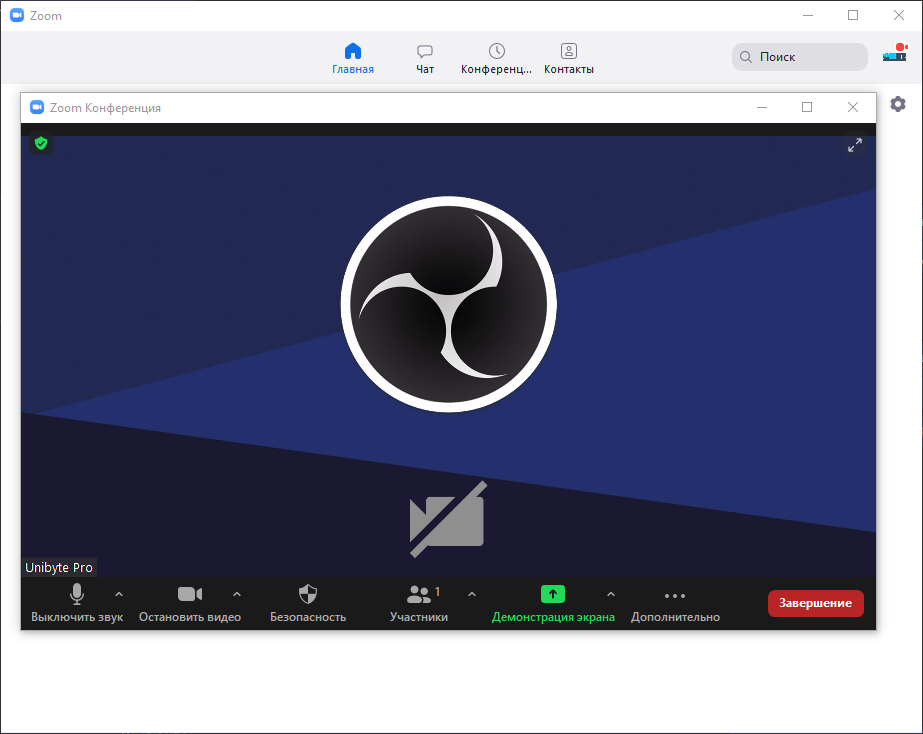This screenshot has height=734, width=923.
Task: Minimize the Zoom Конференция window
Action: click(x=762, y=107)
